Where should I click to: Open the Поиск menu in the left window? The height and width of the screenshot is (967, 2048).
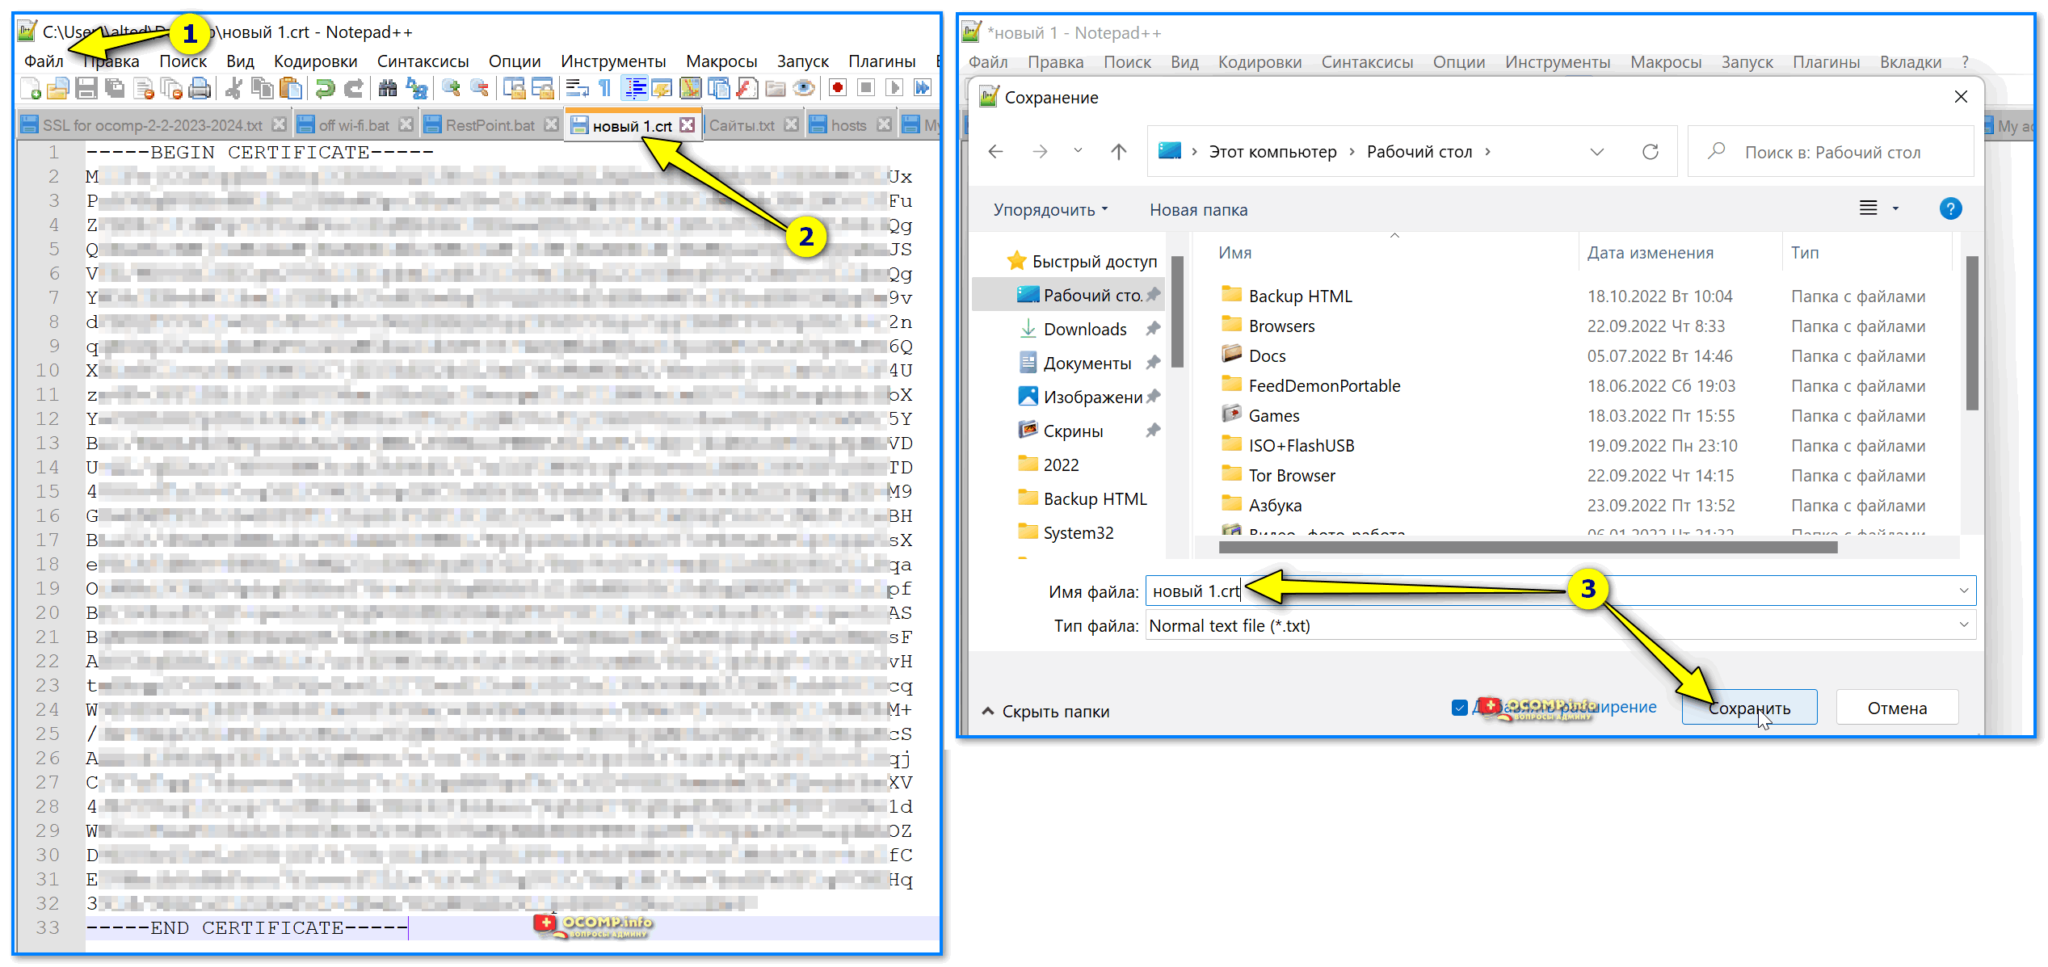183,62
